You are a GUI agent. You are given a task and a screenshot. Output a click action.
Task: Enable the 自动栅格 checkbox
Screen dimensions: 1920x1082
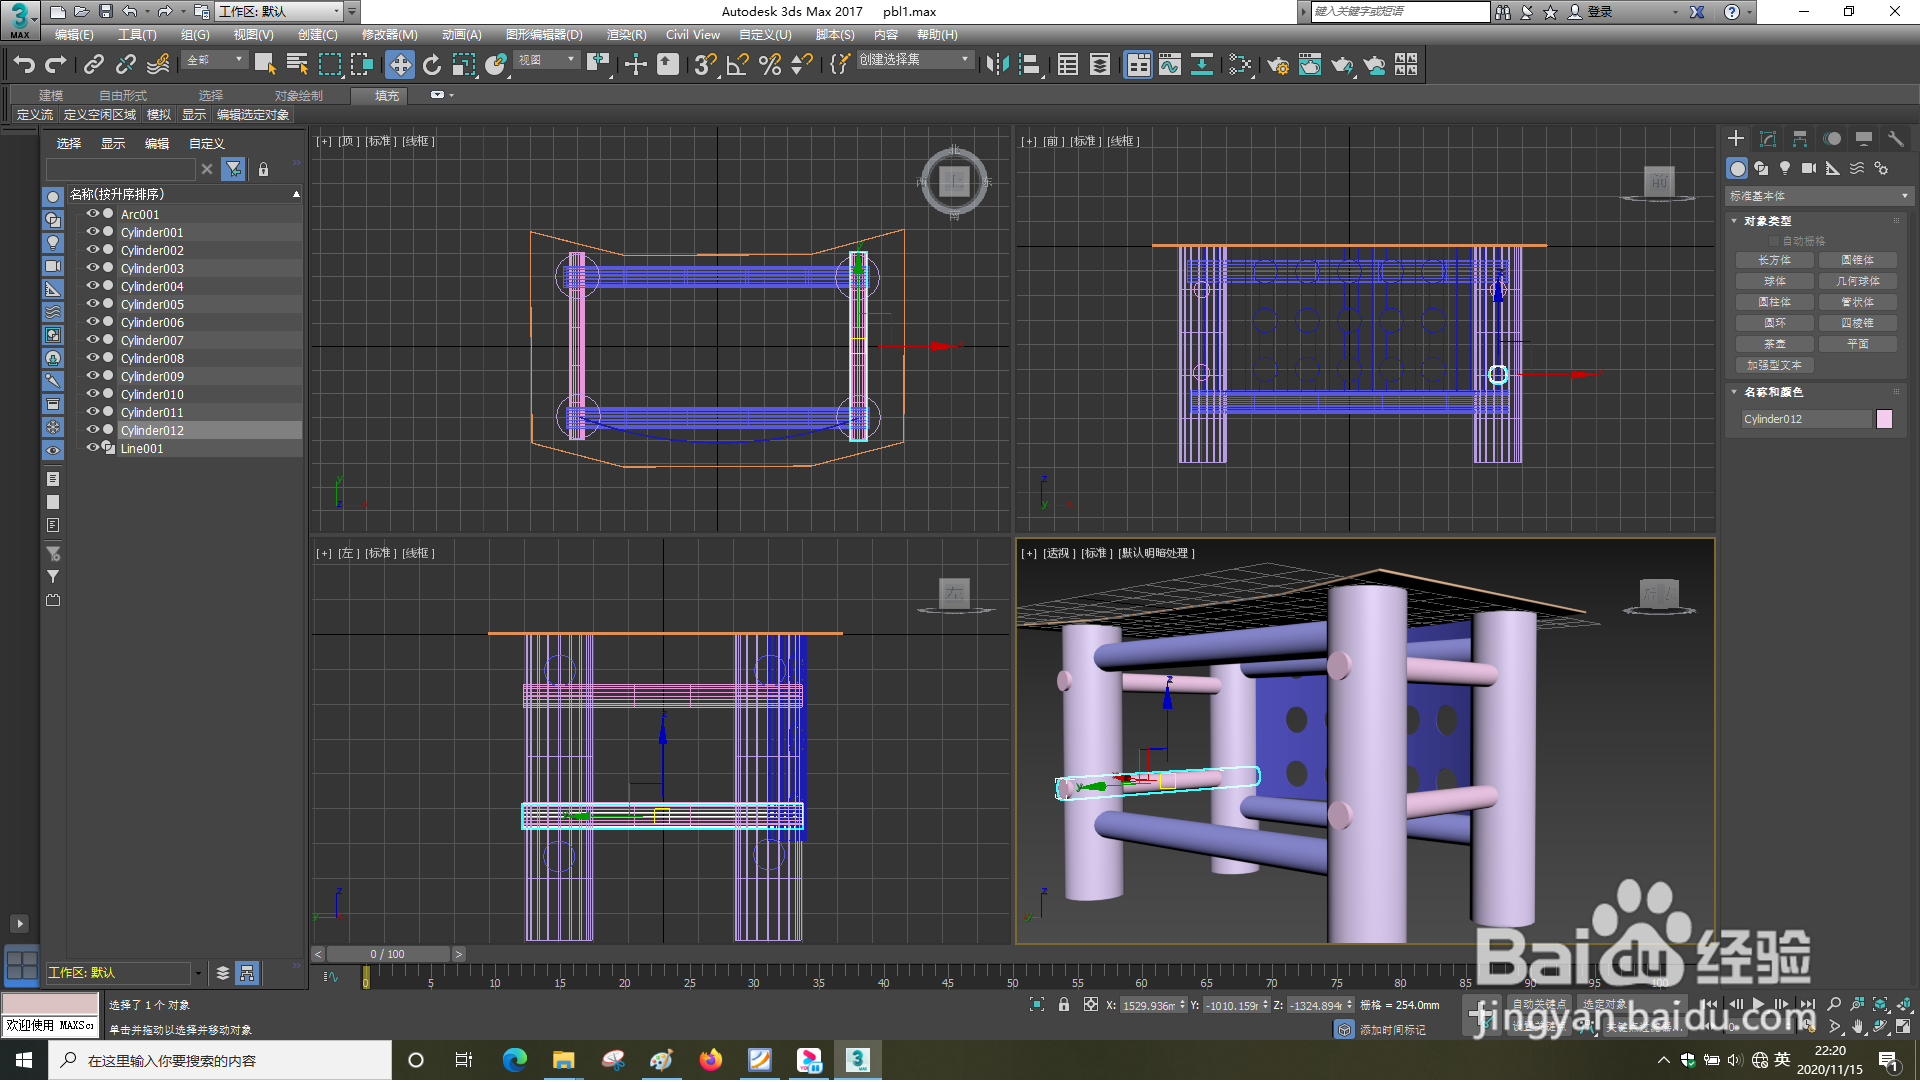[1775, 240]
